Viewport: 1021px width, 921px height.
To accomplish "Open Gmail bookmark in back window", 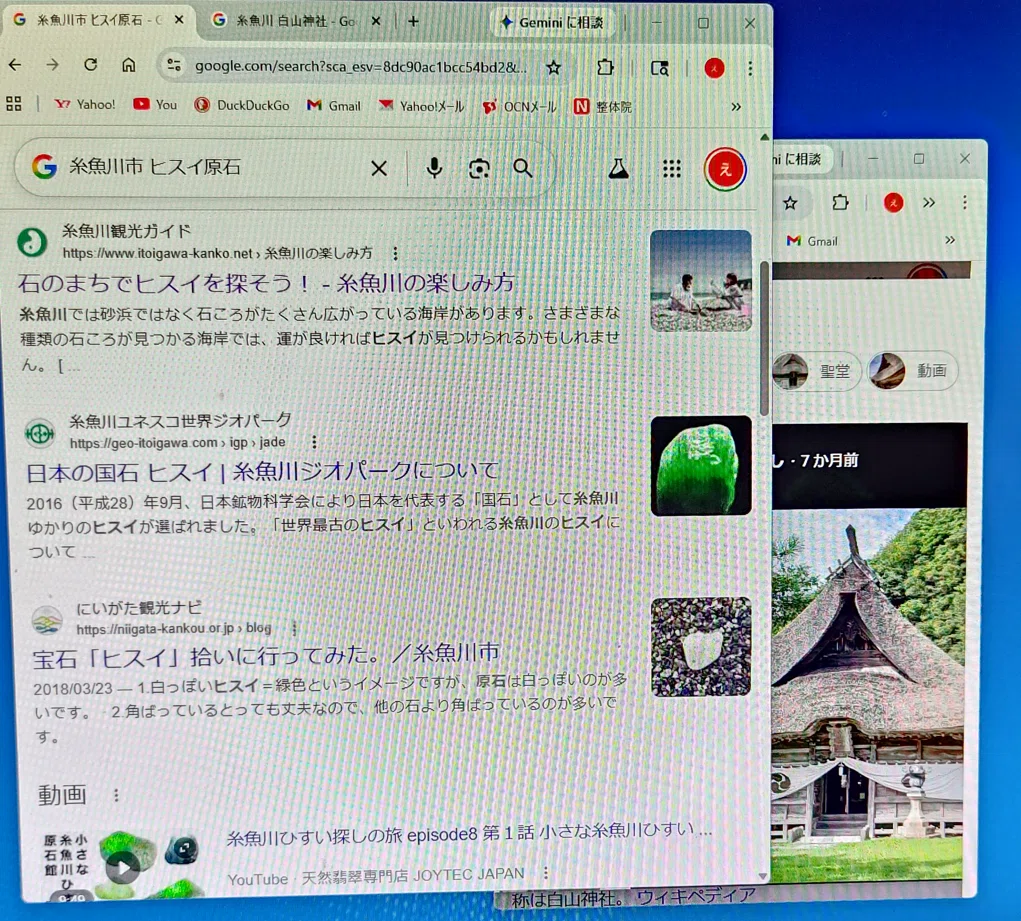I will pos(812,241).
